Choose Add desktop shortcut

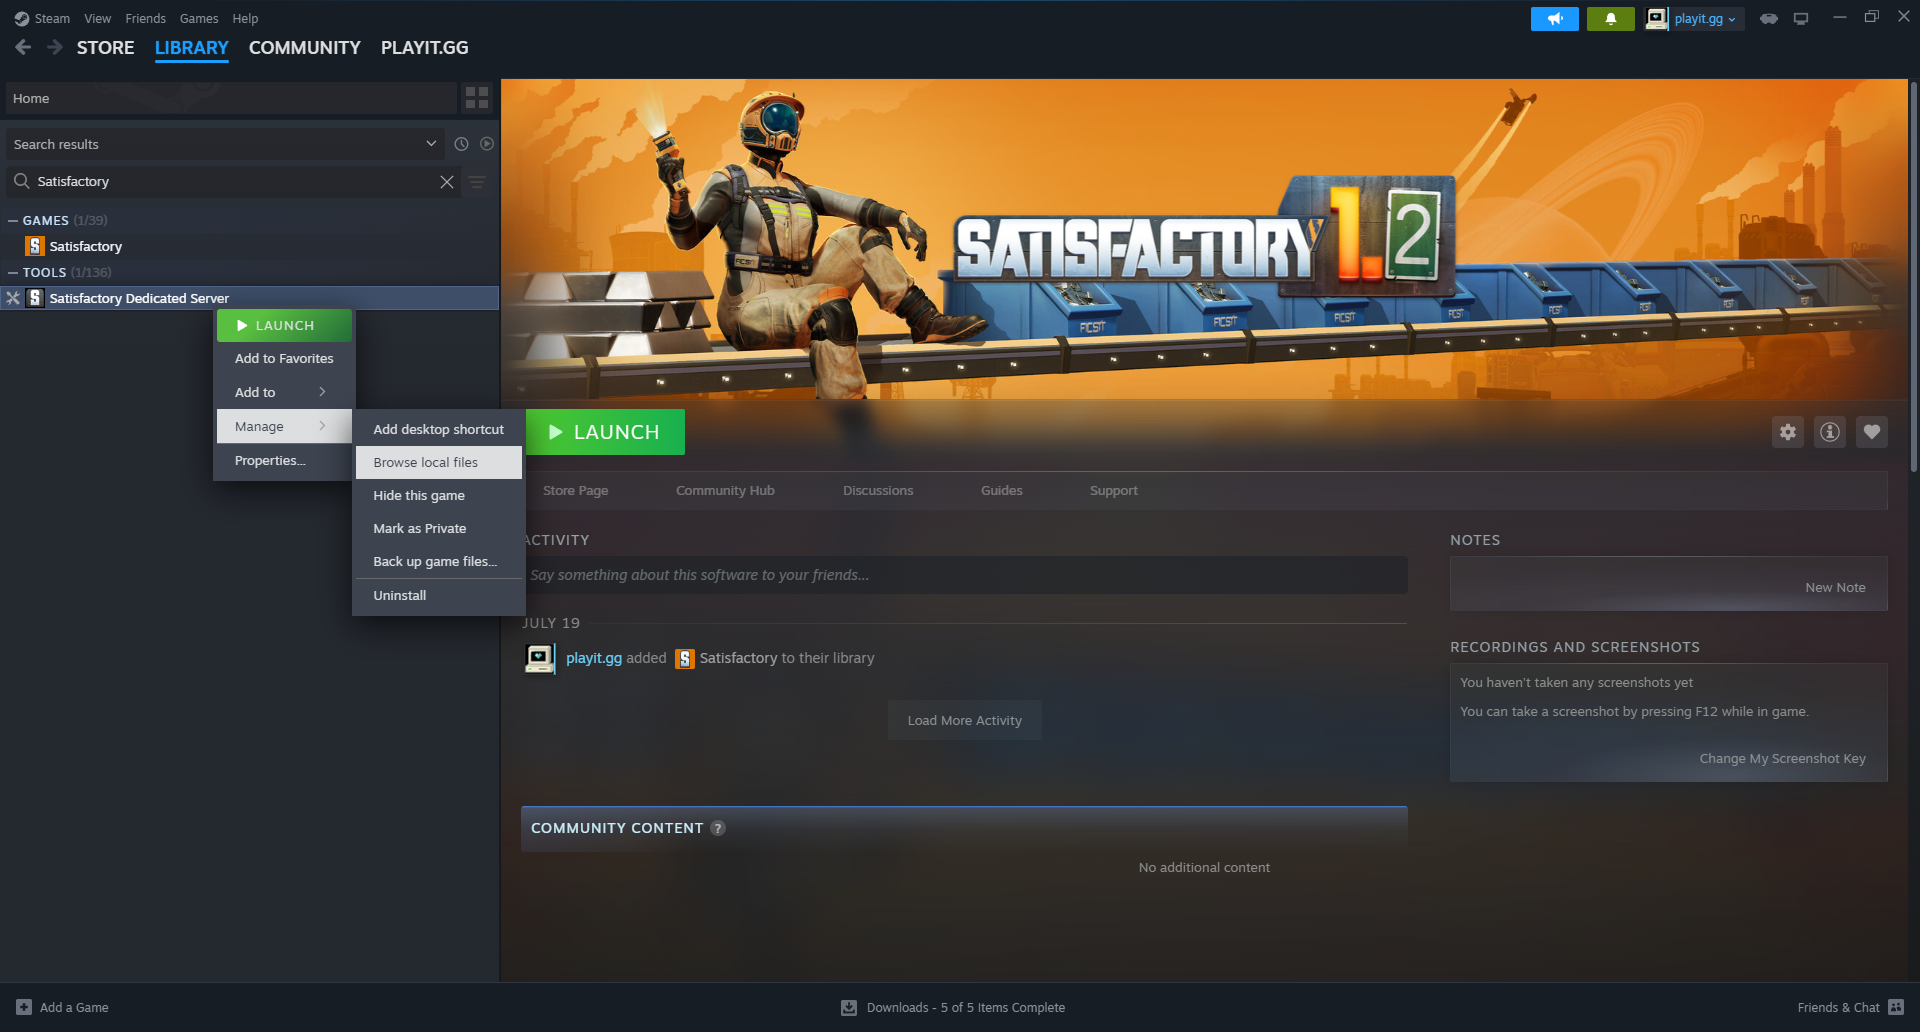439,429
